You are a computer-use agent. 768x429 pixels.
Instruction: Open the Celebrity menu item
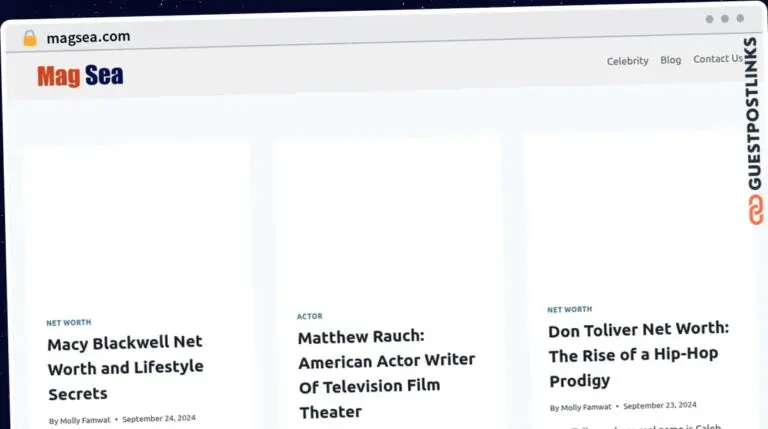point(627,61)
